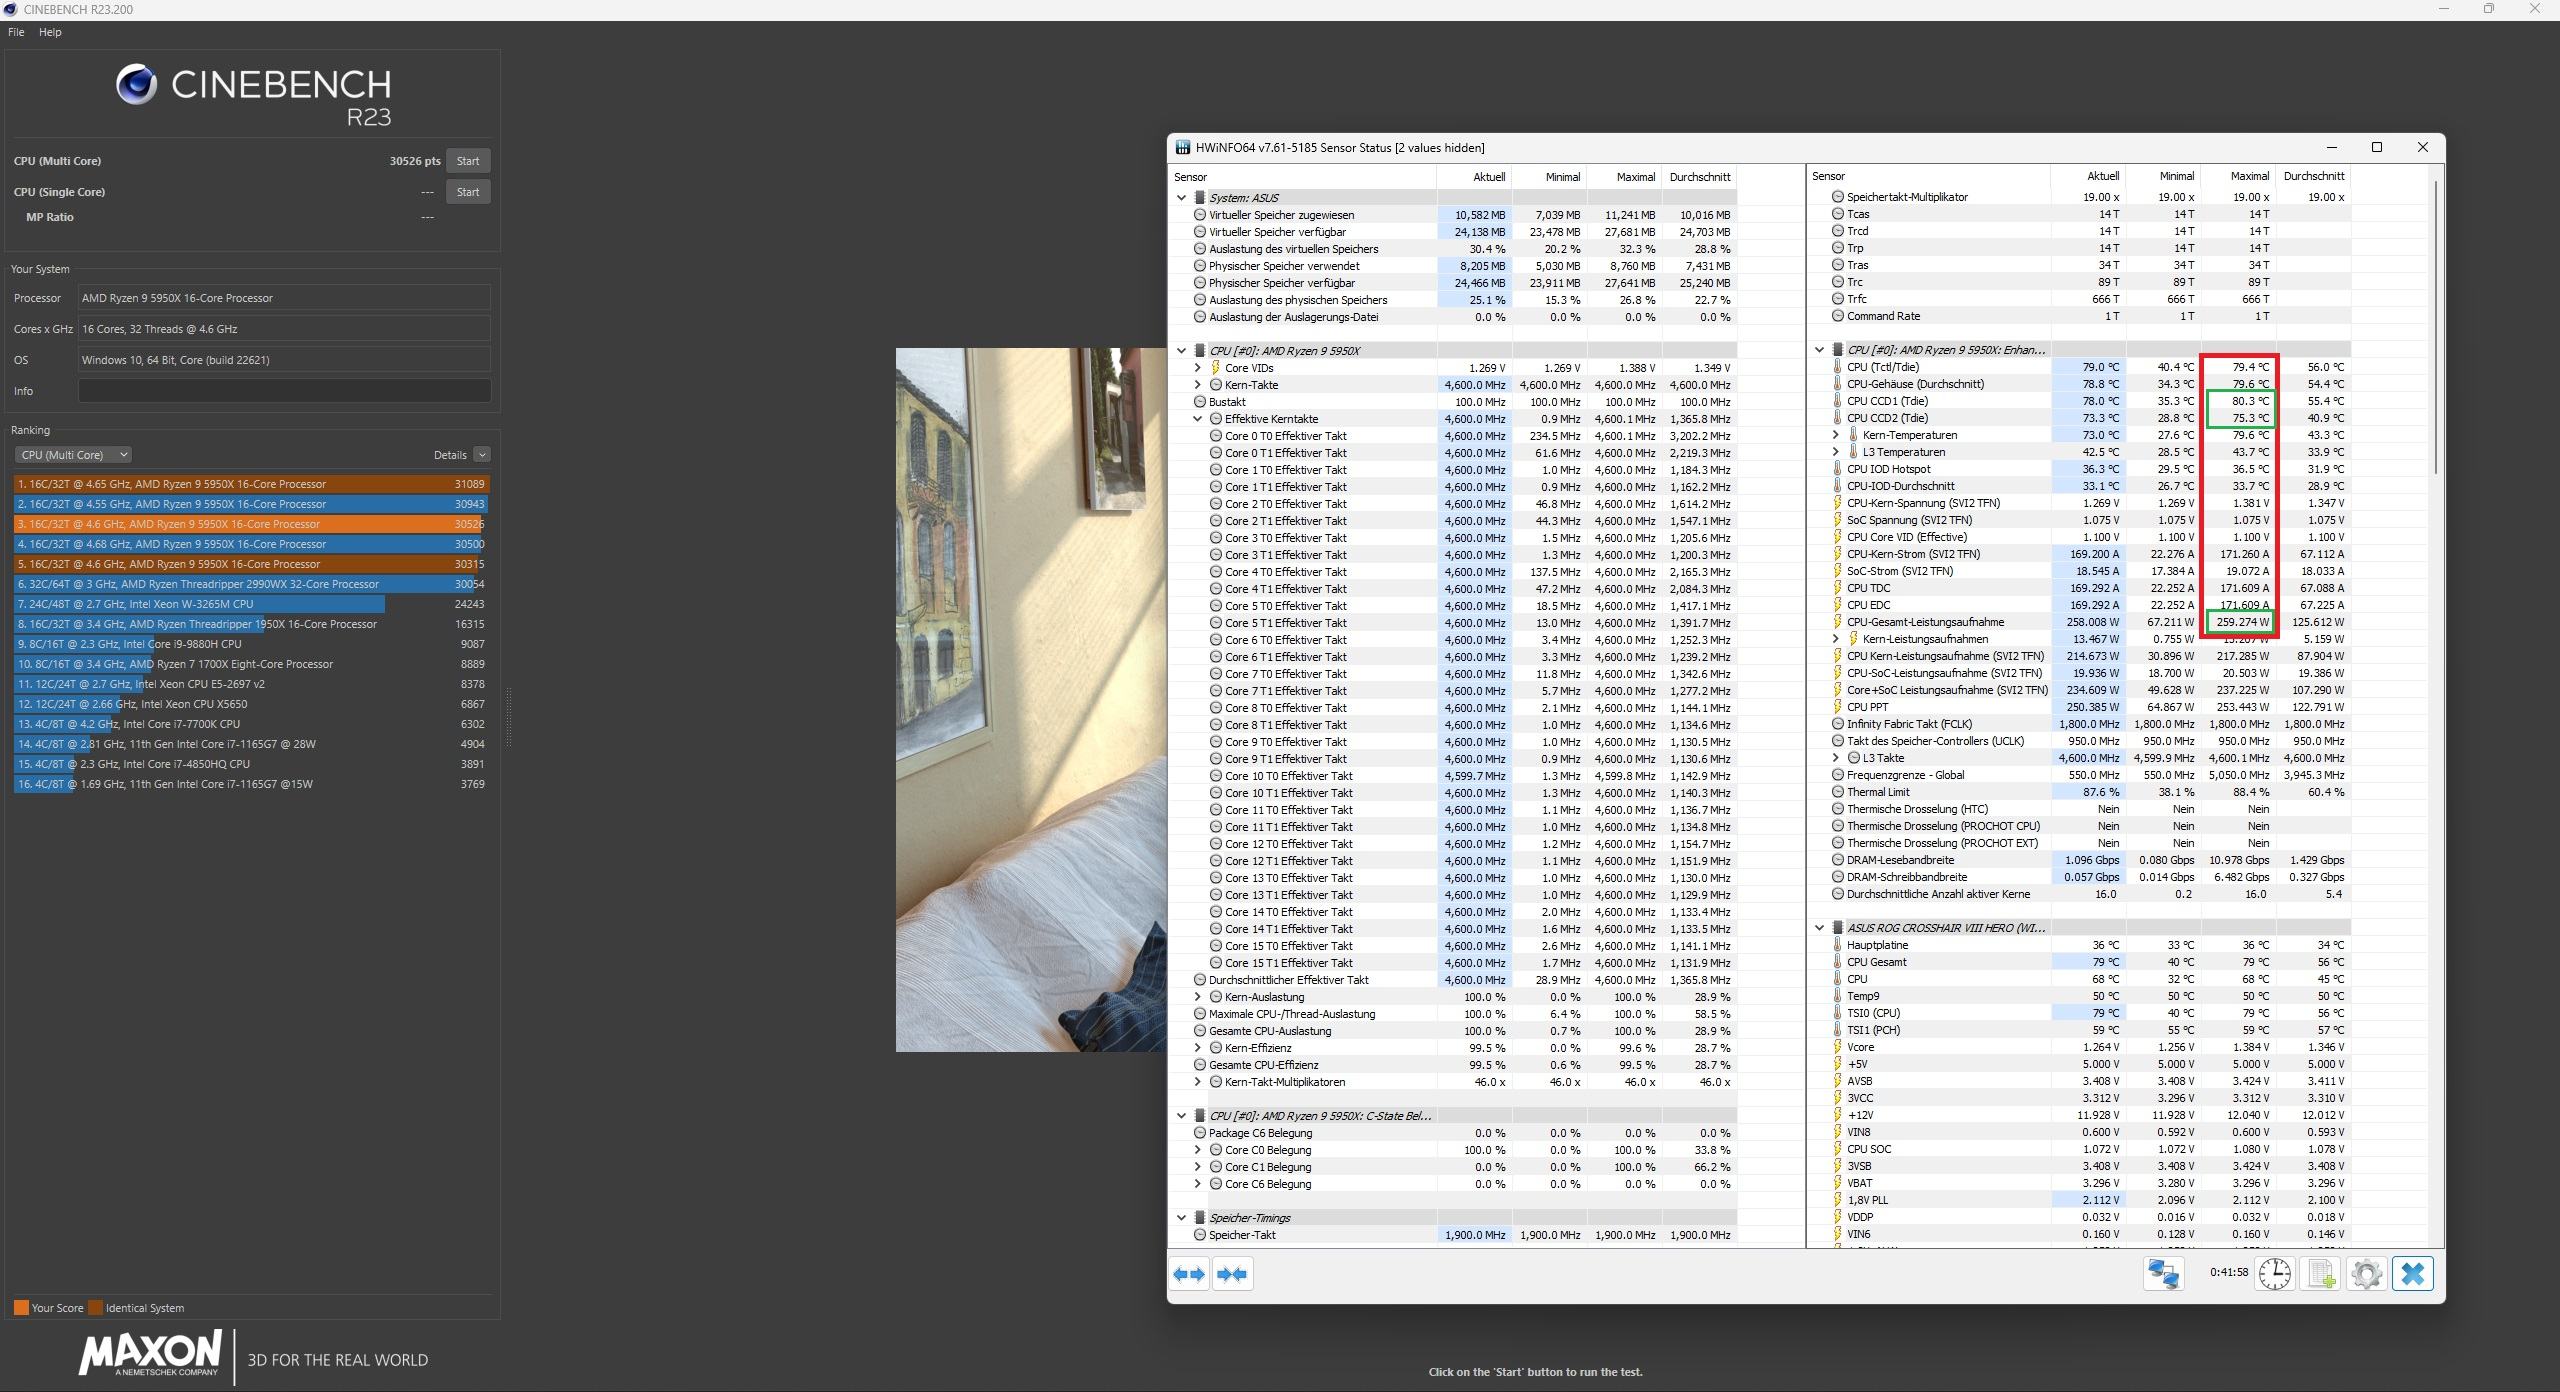Click the Processor field showing AMD Ryzen 9 5950X
Viewport: 2560px width, 1392px height.
point(284,298)
